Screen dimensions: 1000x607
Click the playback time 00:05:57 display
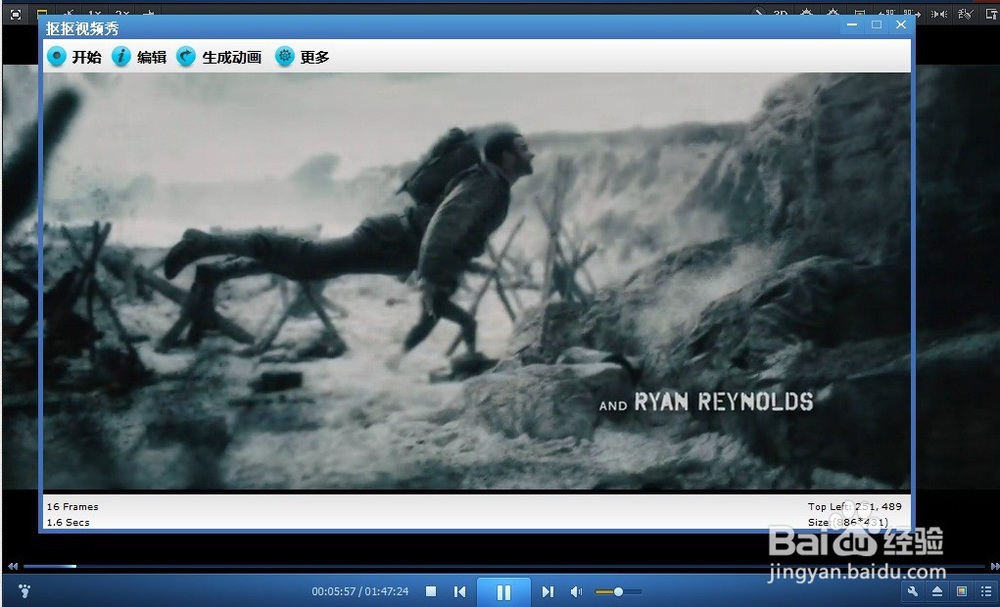point(333,592)
